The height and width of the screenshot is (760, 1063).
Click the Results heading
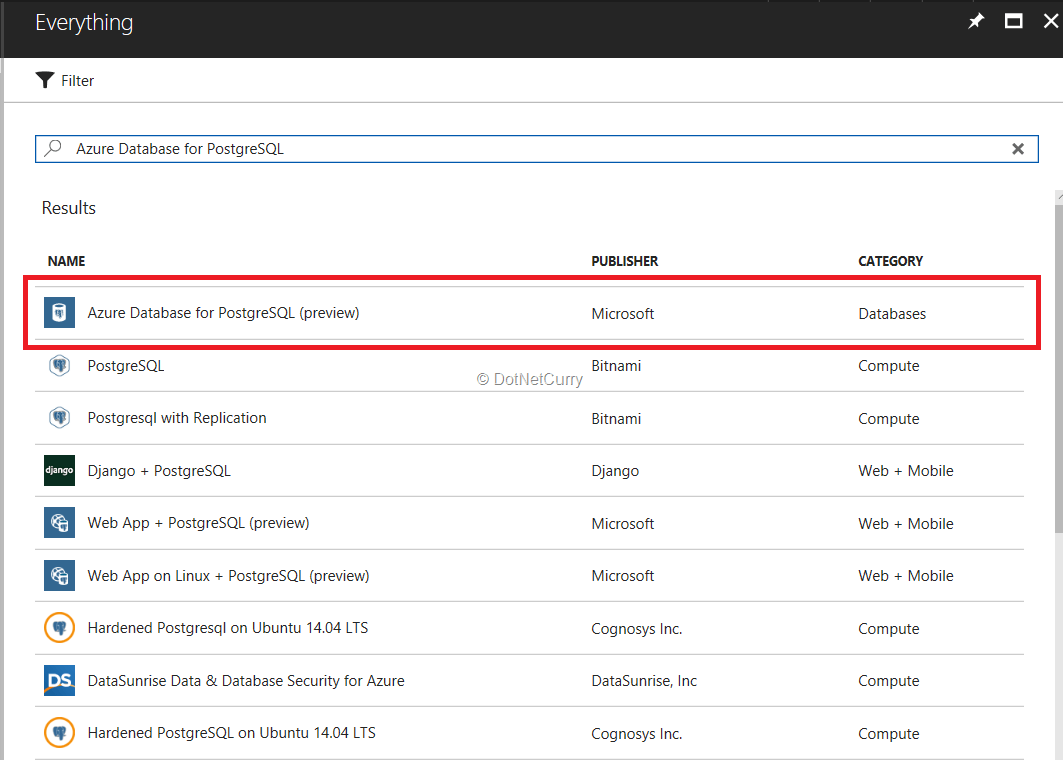[68, 207]
